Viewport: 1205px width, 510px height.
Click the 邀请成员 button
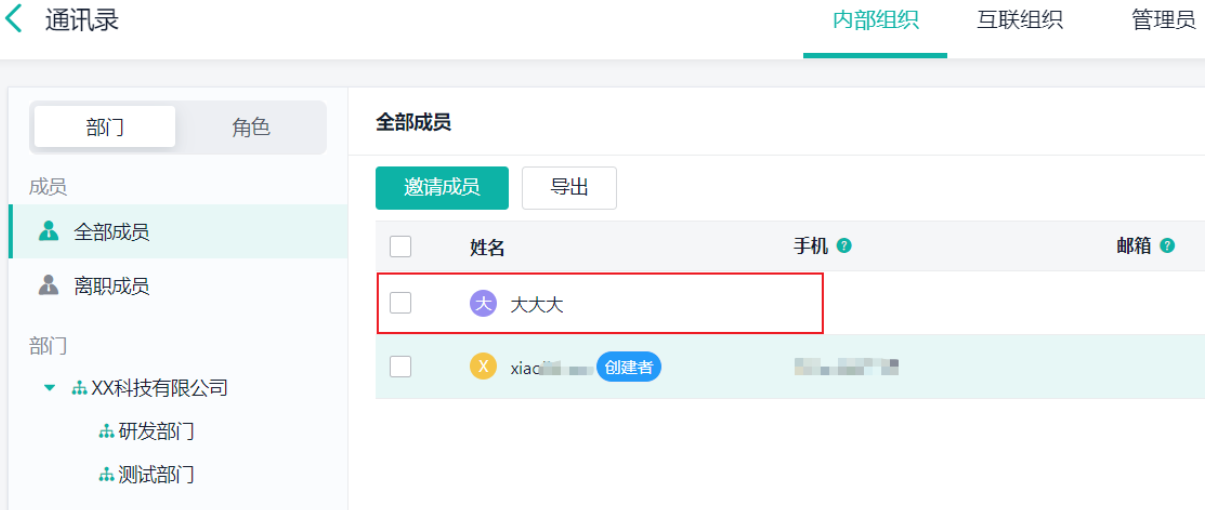(442, 188)
